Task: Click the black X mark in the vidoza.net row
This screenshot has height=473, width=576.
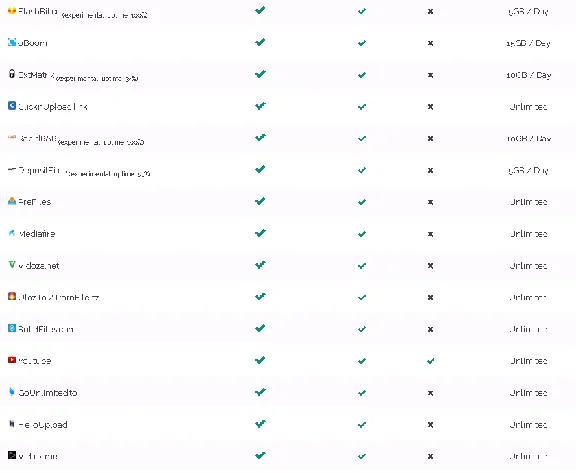Action: coord(431,266)
